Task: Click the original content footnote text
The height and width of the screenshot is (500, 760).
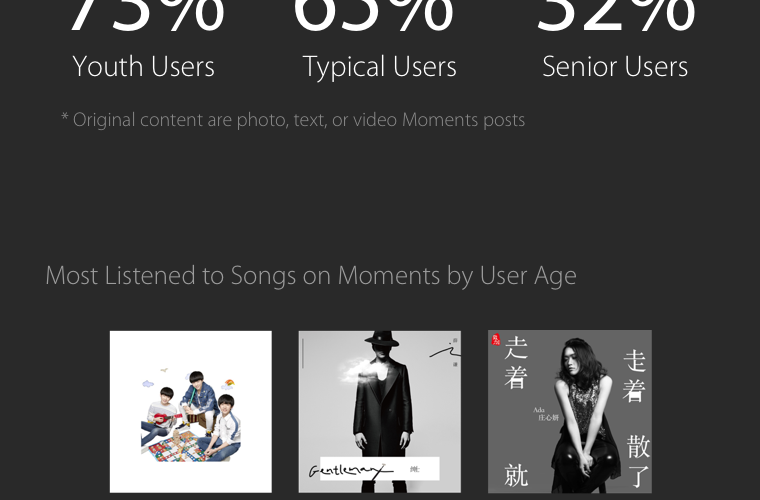Action: [x=293, y=120]
